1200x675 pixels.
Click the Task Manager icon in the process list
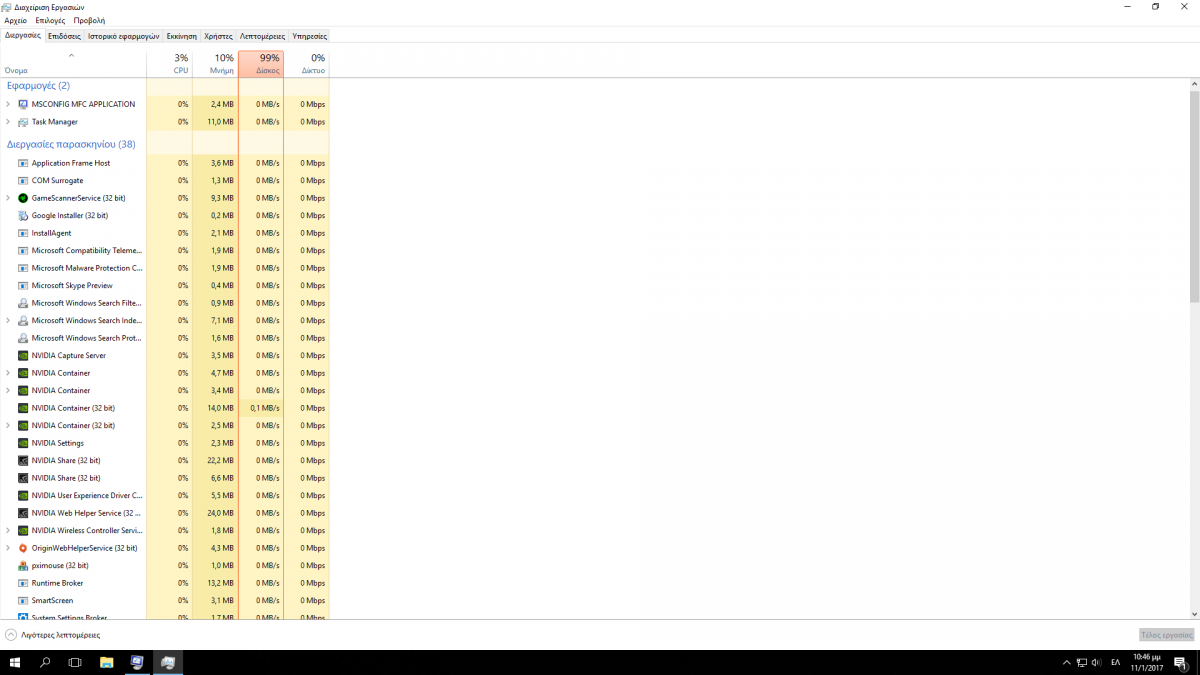[23, 122]
